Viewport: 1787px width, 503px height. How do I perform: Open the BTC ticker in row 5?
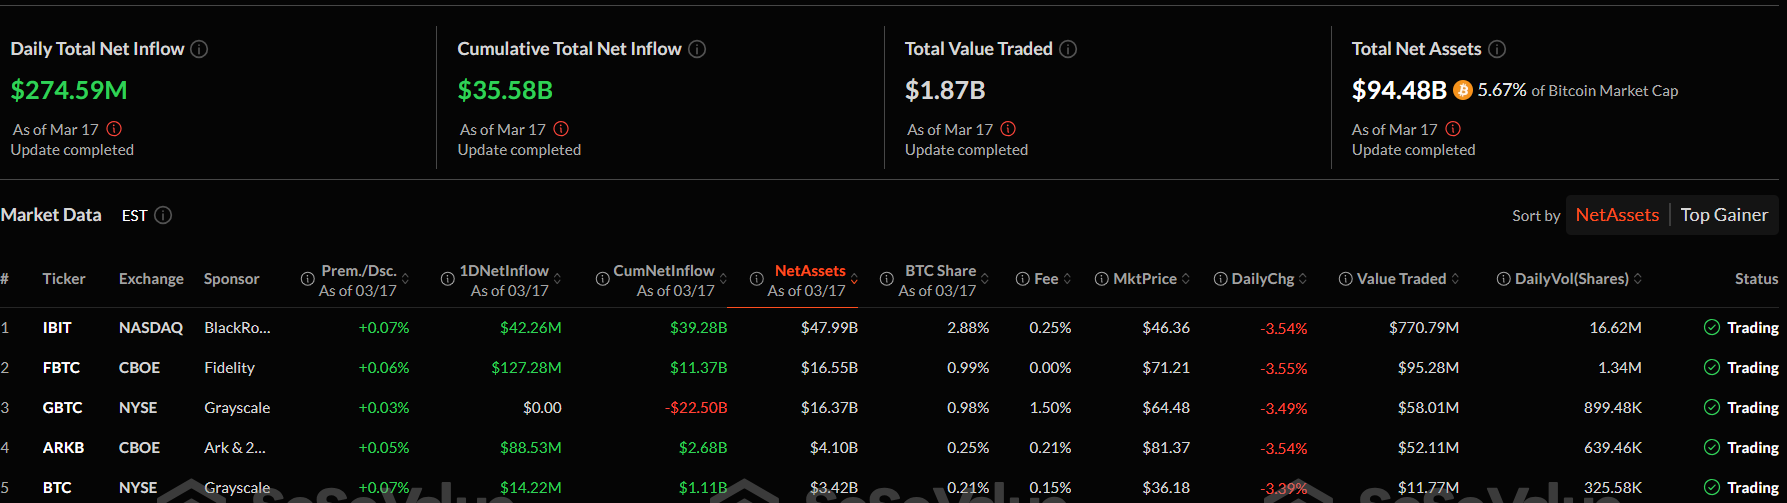point(57,487)
